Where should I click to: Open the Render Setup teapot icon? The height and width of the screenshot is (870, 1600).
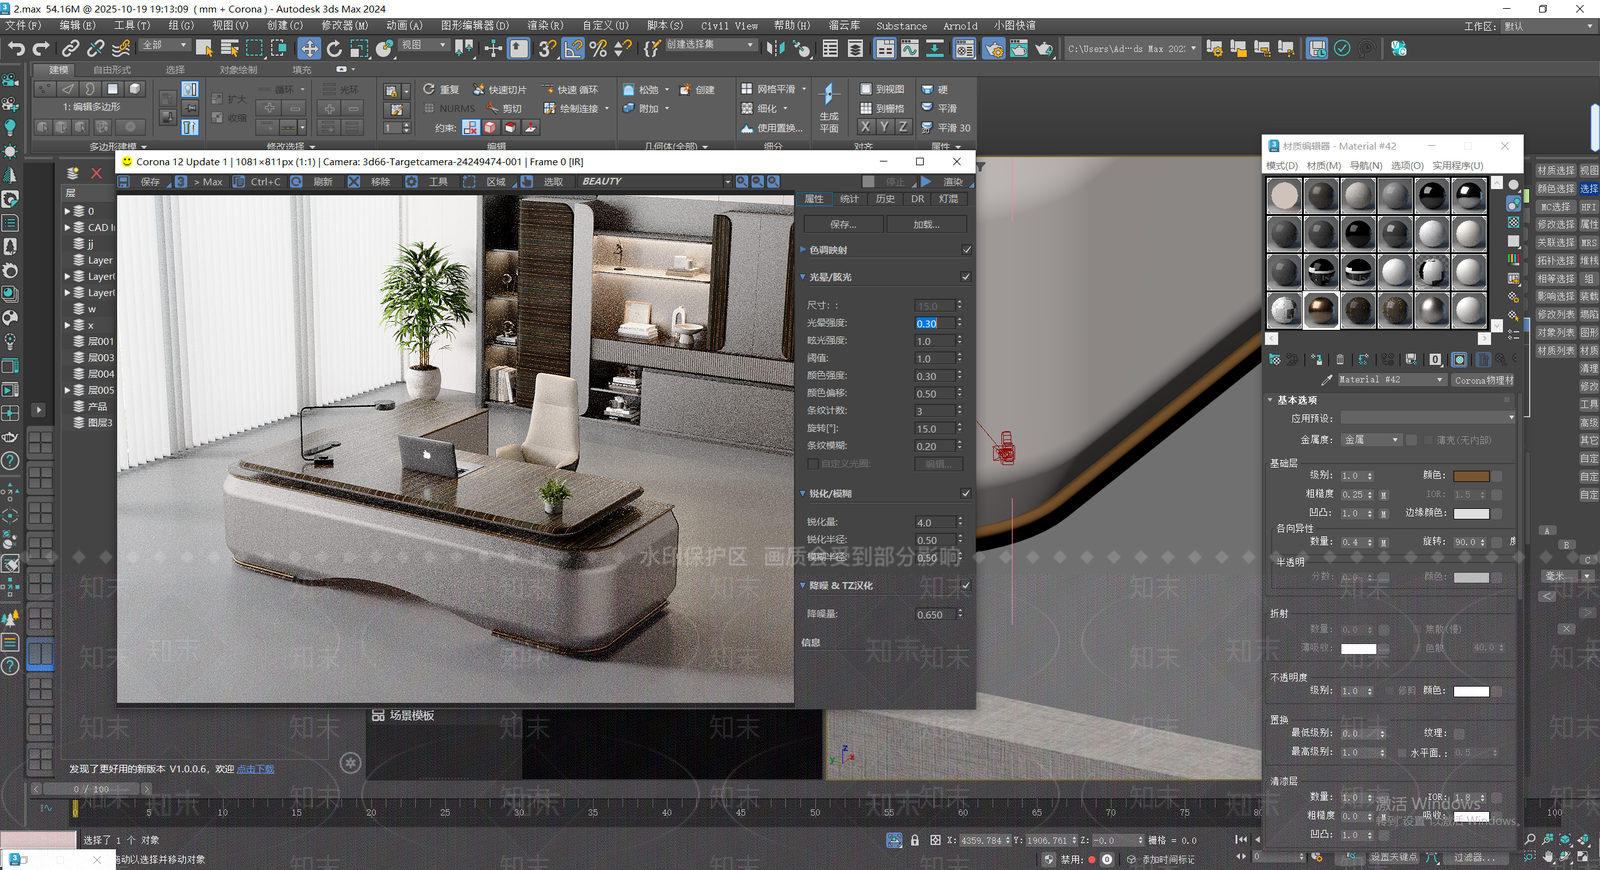993,48
